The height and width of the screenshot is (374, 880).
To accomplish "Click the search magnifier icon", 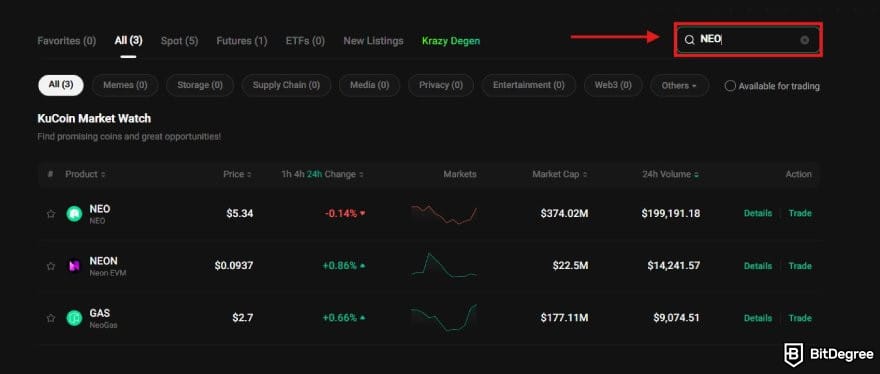I will tap(689, 40).
